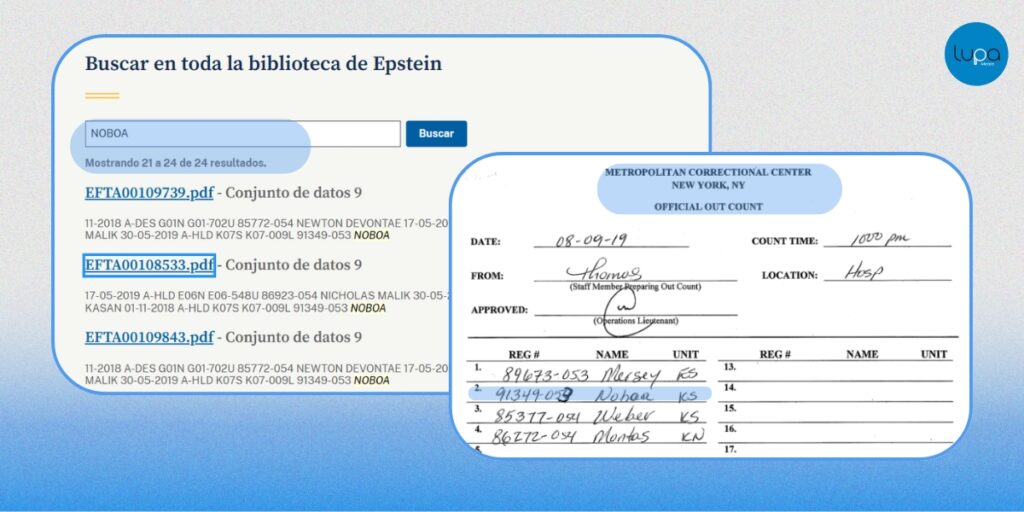Viewport: 1024px width, 512px height.
Task: Click the 'Mostrando 21 a 24' results text
Action: (x=176, y=162)
